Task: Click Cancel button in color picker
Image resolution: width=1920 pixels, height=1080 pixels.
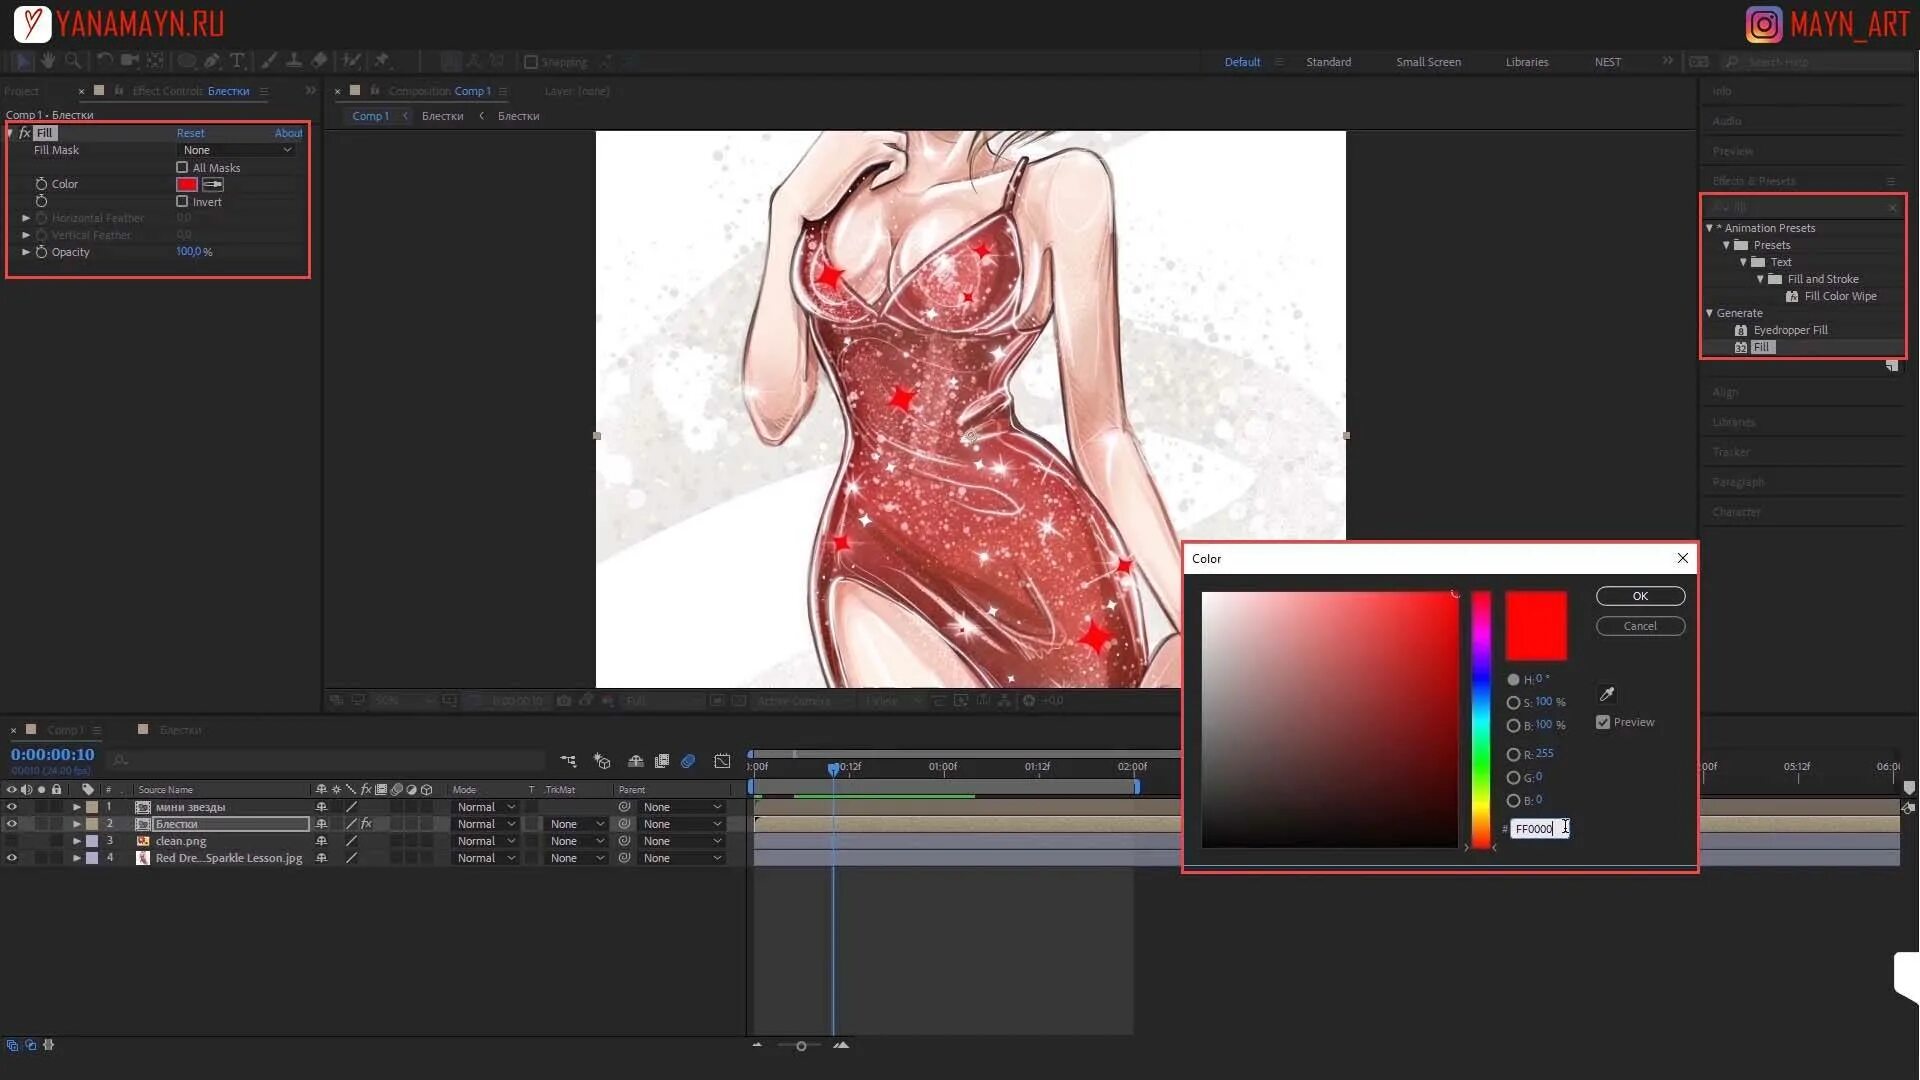Action: tap(1639, 625)
